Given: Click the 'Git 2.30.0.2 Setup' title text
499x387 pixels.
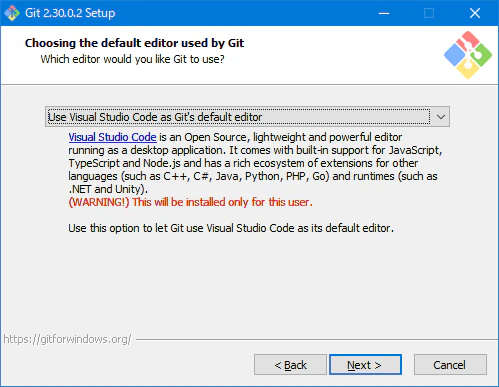Looking at the screenshot, I should click(70, 13).
